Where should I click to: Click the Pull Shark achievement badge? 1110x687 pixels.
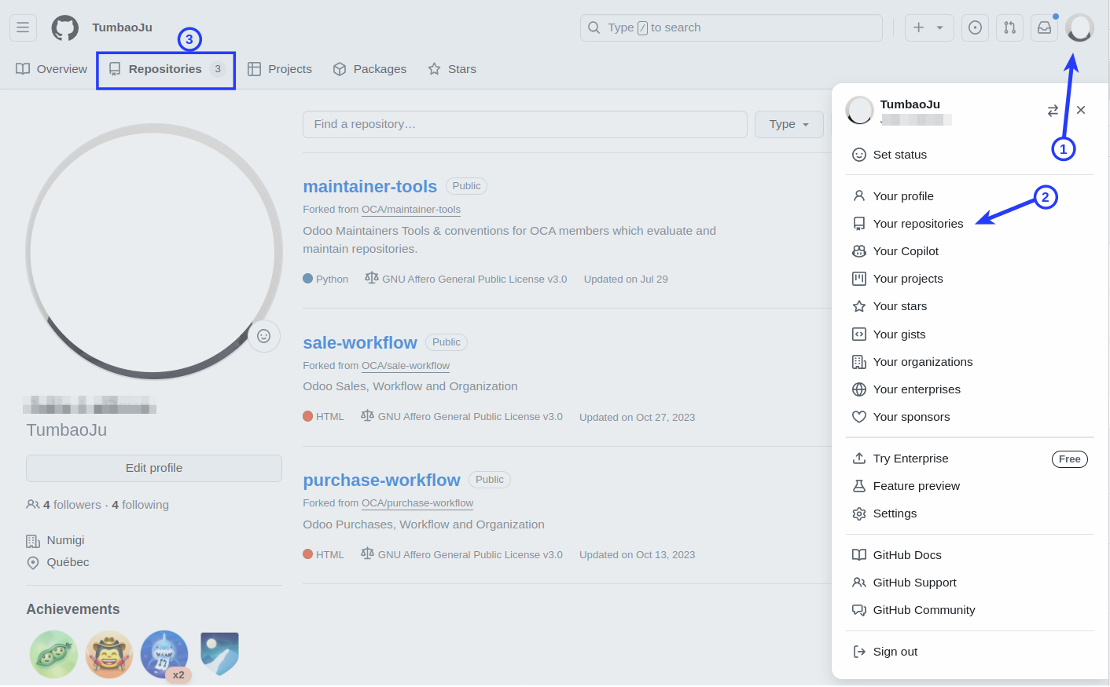[165, 654]
